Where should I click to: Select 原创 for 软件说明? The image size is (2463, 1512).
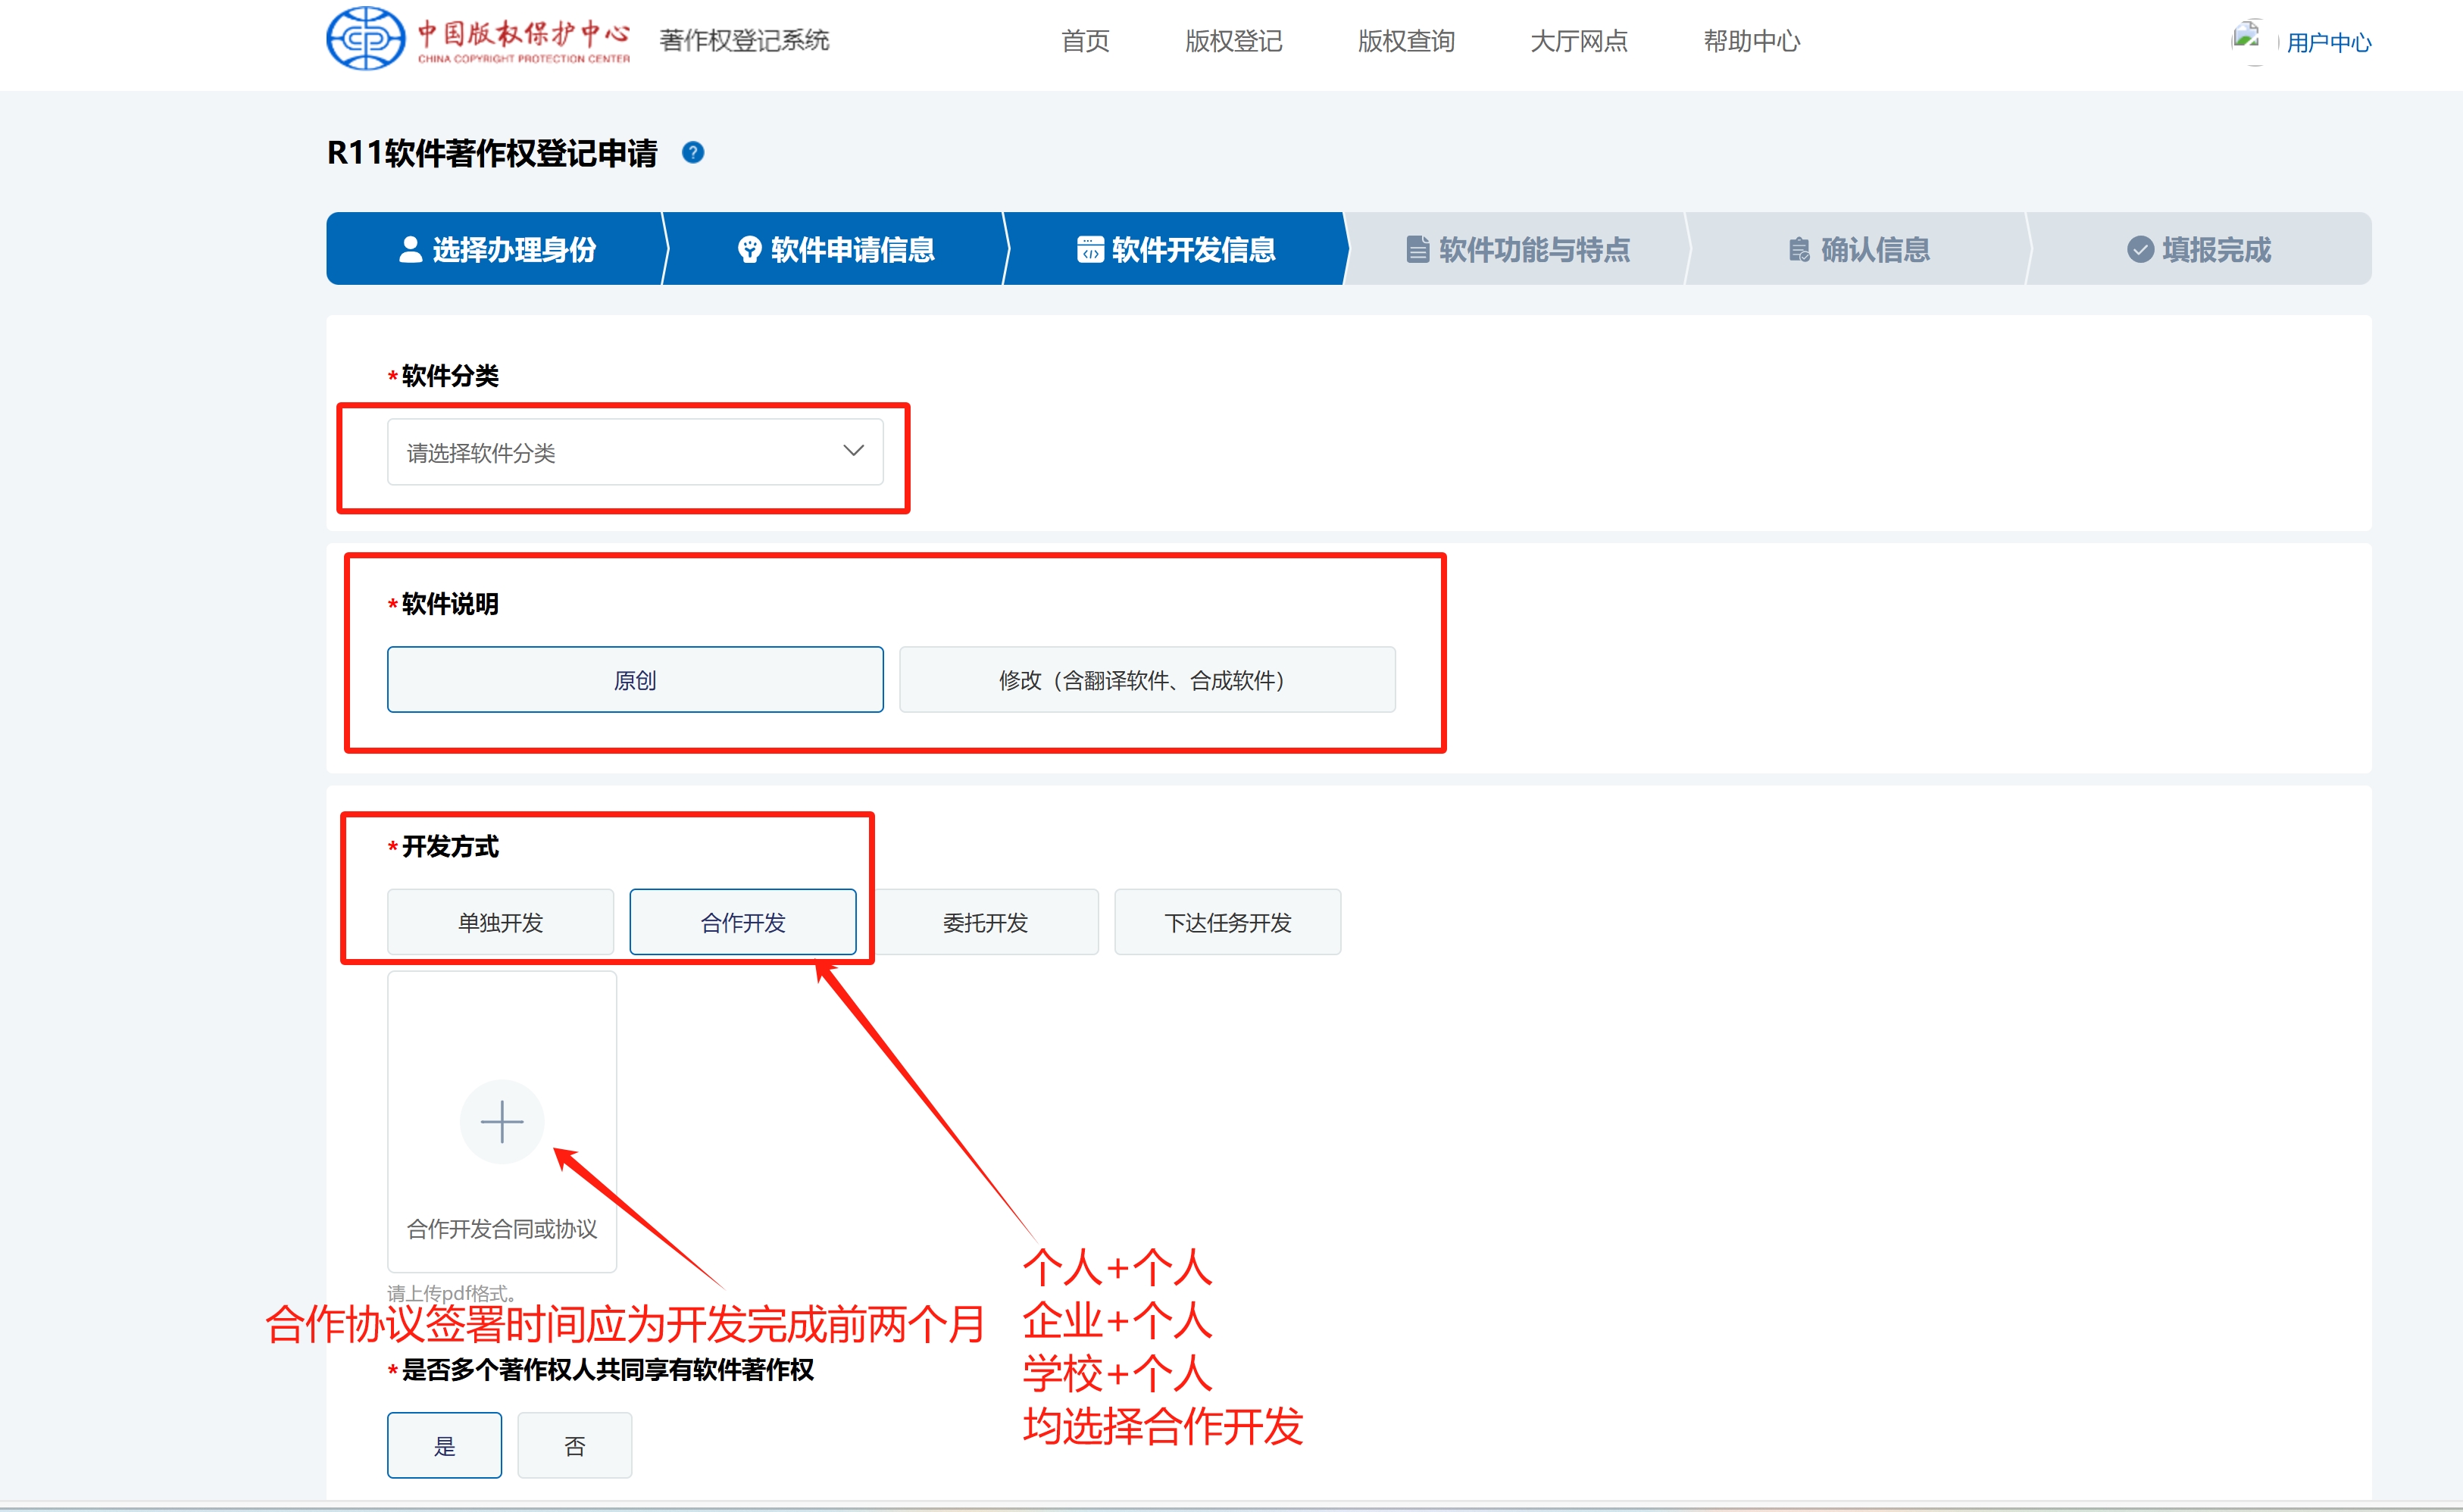(x=635, y=680)
